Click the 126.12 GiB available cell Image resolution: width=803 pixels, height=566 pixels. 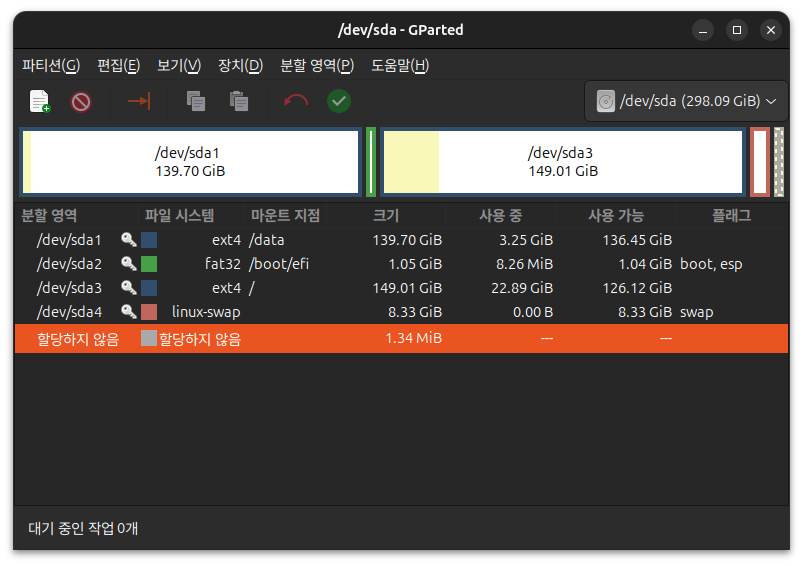pos(637,288)
